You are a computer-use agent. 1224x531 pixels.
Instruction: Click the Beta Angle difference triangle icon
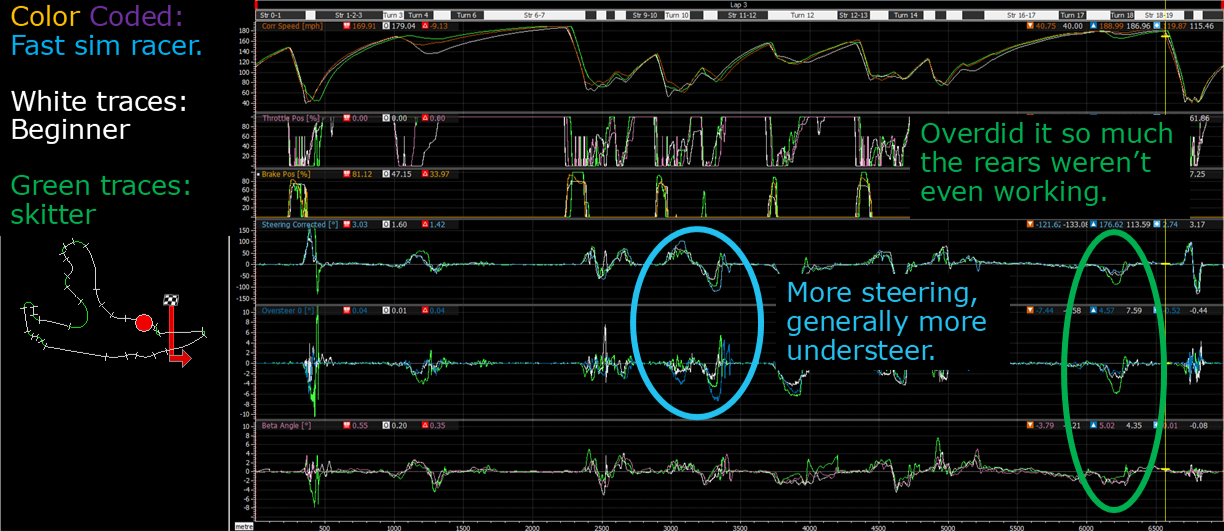pos(425,425)
